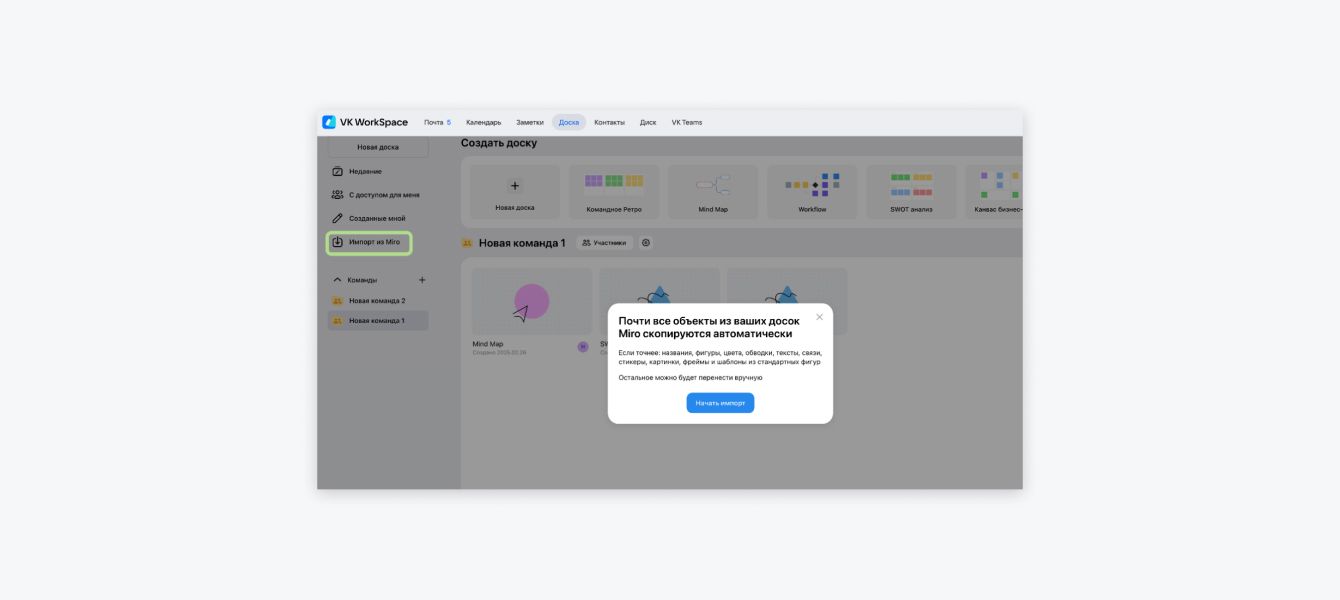1340x600 pixels.
Task: Click the Импорт из Miro download icon
Action: [338, 242]
